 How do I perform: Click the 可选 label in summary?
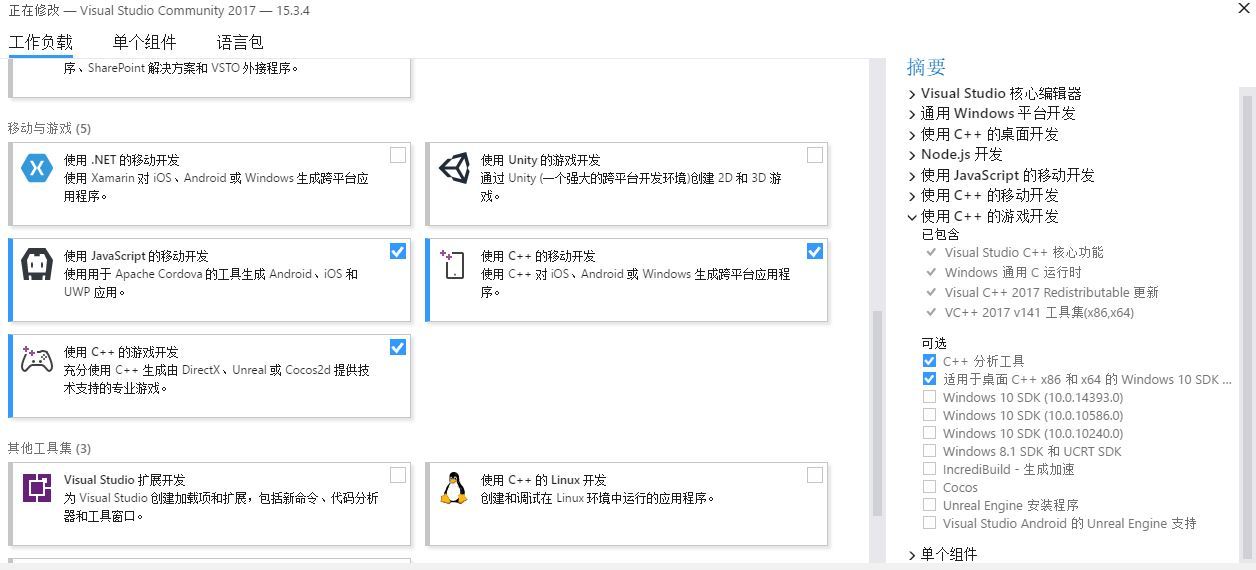[934, 343]
